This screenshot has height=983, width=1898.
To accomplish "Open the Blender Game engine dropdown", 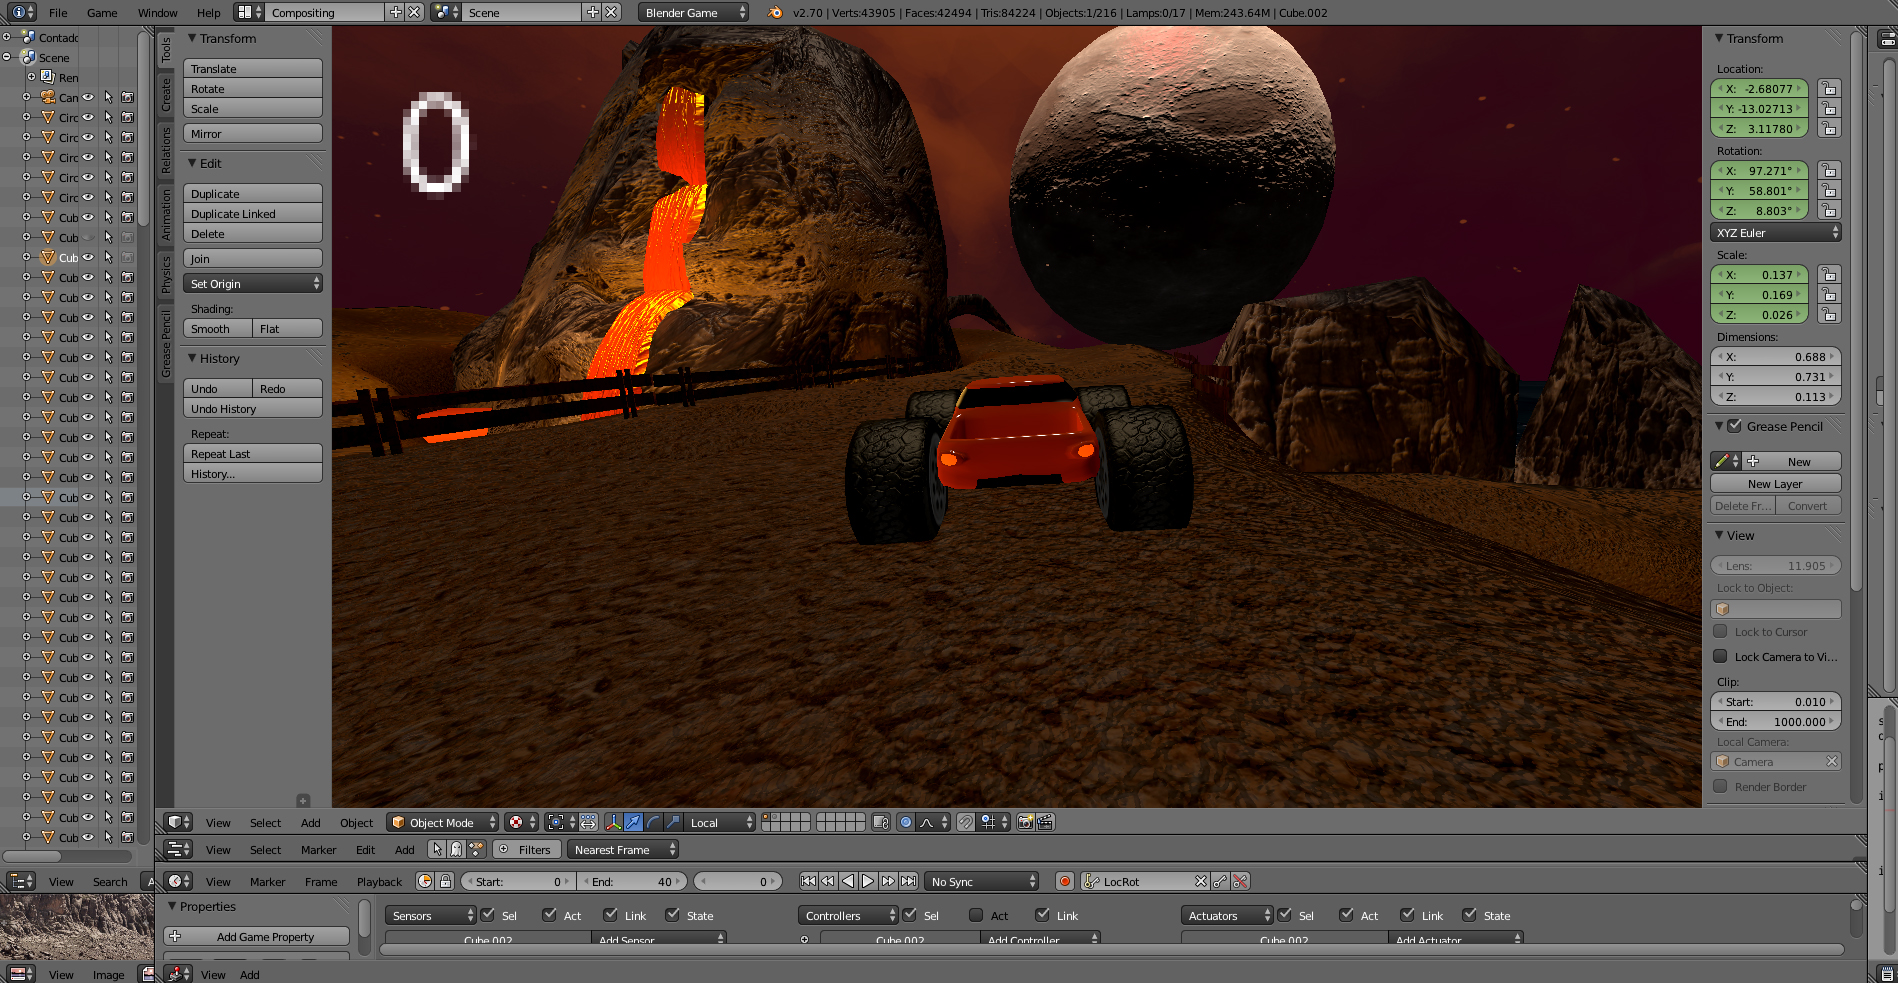I will click(x=693, y=12).
